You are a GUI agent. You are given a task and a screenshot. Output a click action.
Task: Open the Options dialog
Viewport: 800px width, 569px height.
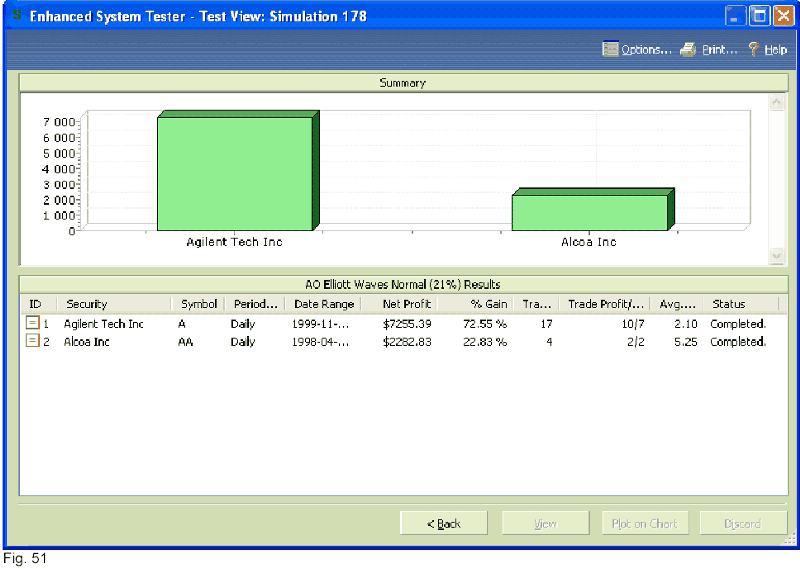[637, 50]
